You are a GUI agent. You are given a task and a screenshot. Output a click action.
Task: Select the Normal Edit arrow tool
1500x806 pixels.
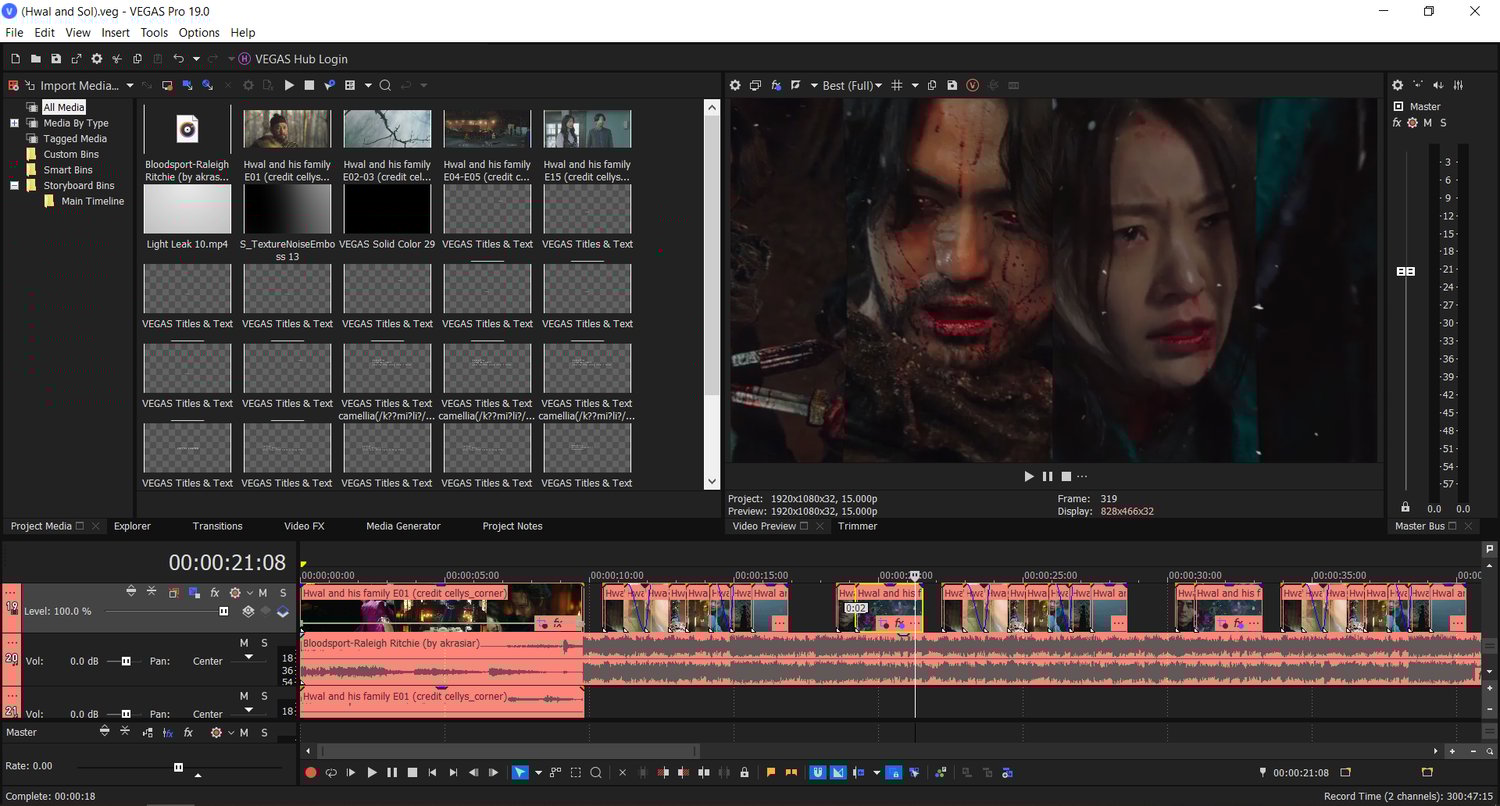[x=519, y=772]
